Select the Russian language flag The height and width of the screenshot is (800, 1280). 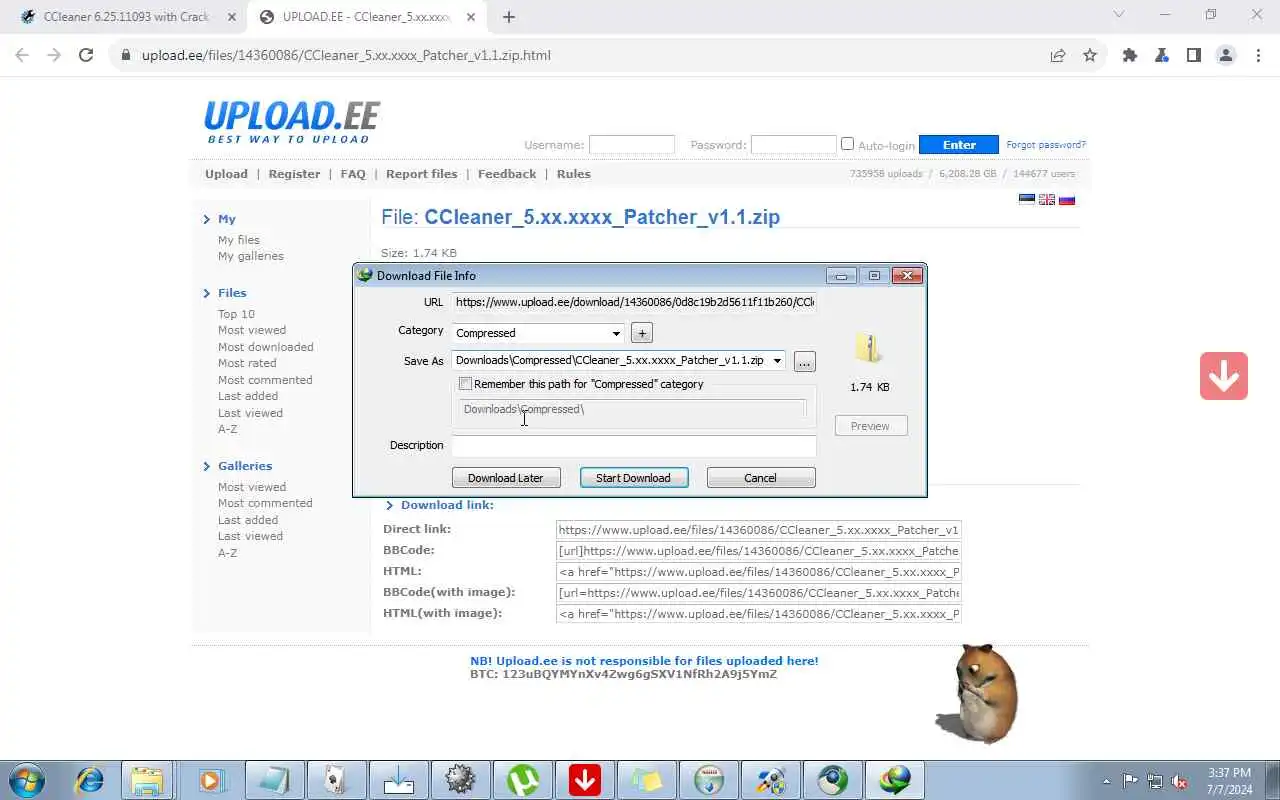coord(1067,199)
